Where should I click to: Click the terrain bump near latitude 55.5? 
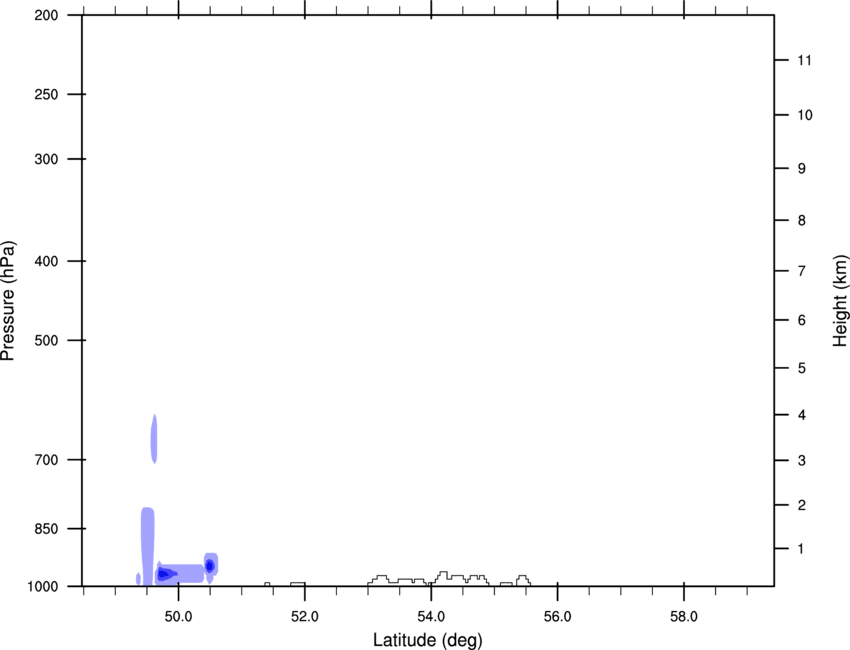[x=523, y=581]
